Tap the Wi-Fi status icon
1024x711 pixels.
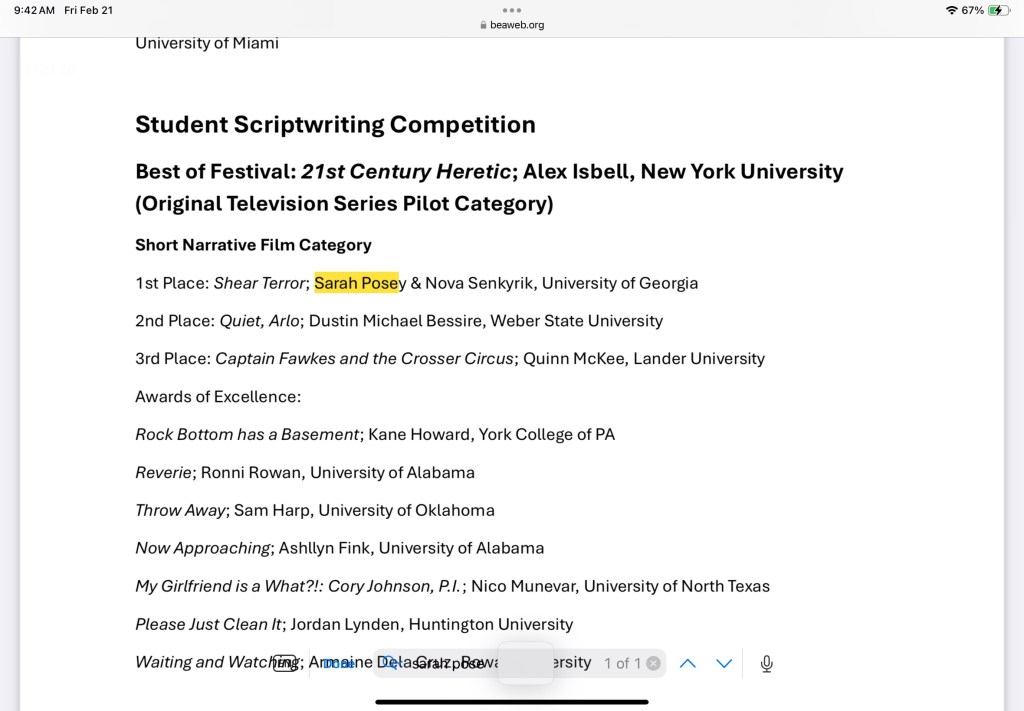(x=950, y=10)
